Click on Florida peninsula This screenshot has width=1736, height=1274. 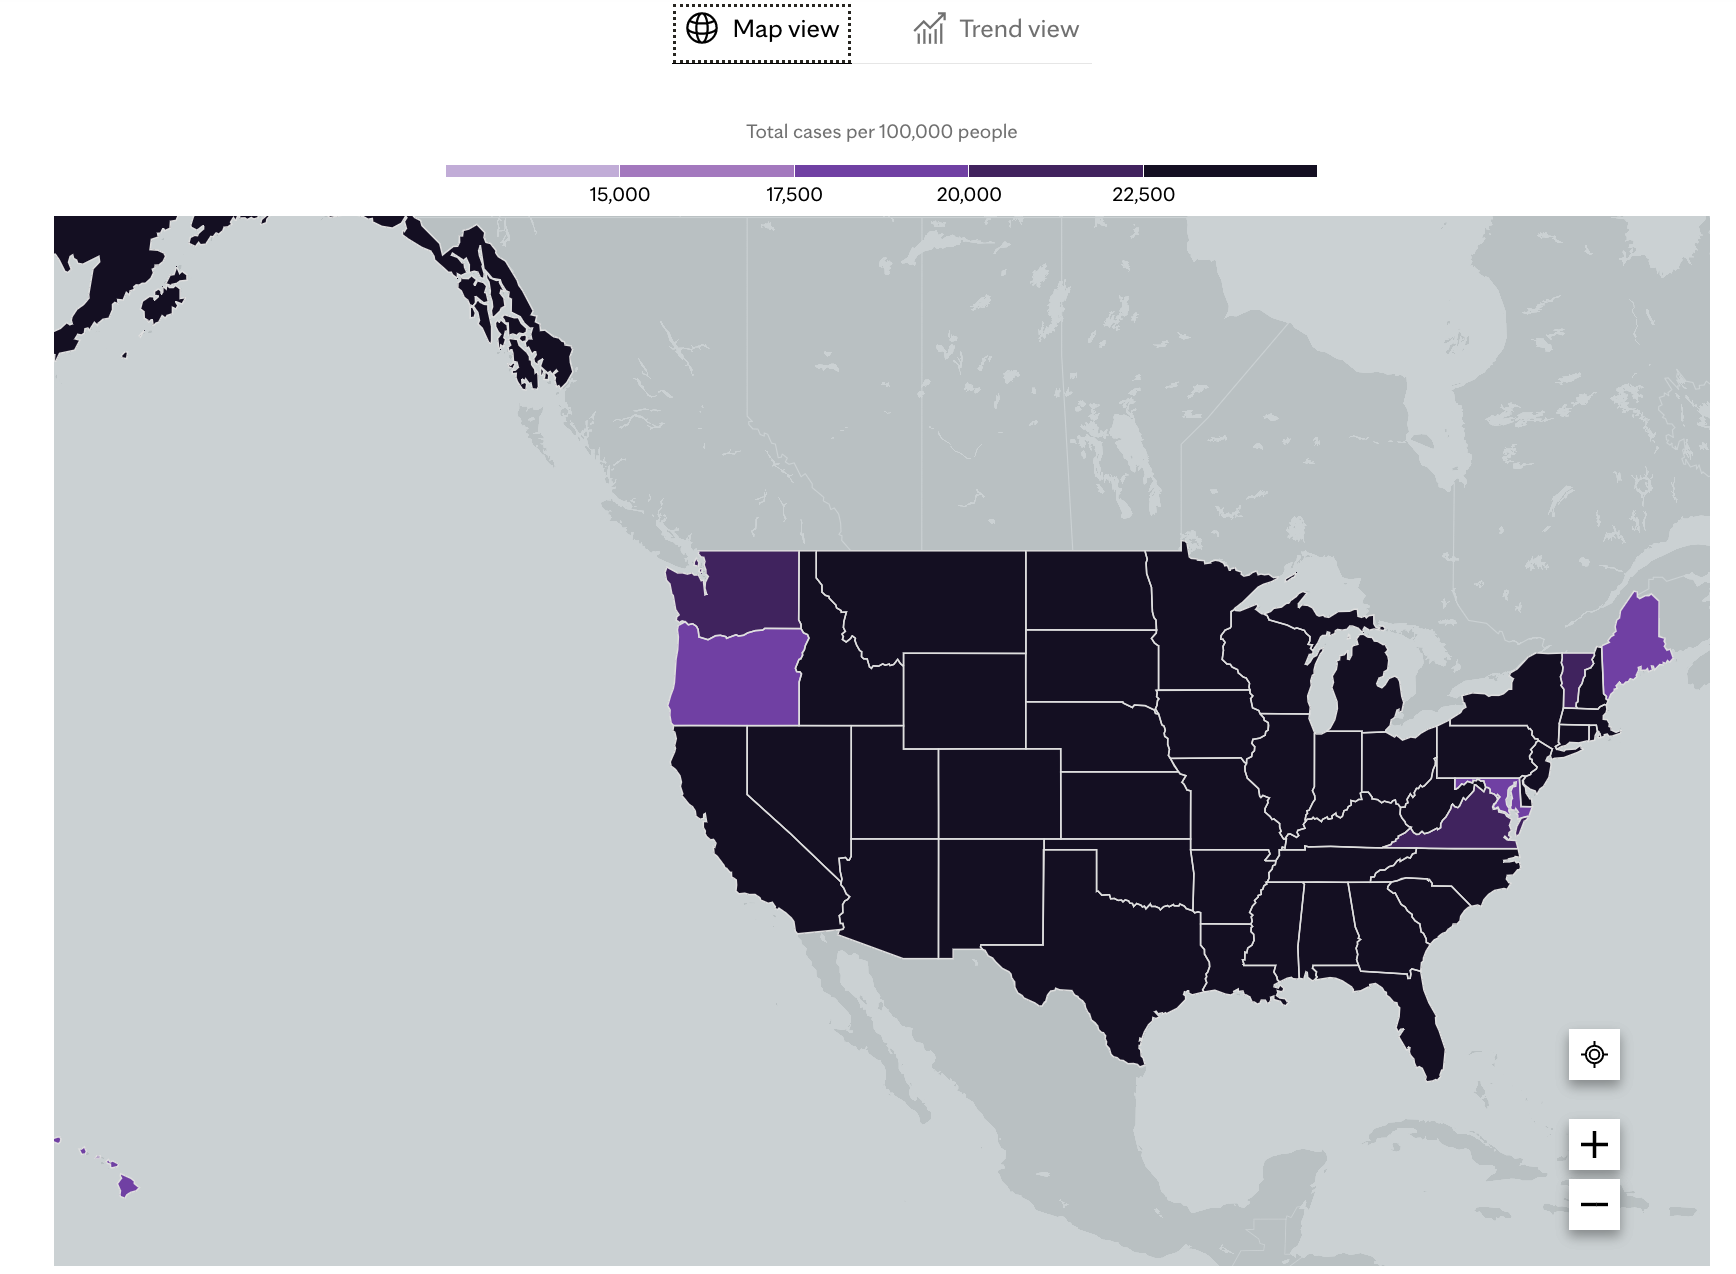point(1420,1030)
